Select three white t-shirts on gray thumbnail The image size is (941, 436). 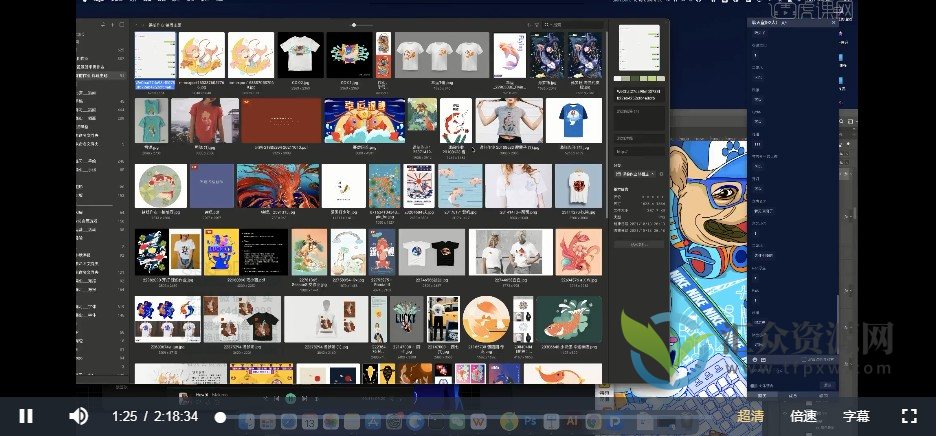(440, 55)
